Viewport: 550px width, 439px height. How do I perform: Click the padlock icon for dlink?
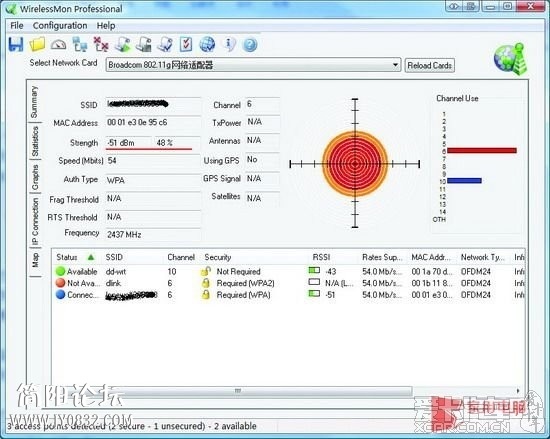click(x=206, y=283)
